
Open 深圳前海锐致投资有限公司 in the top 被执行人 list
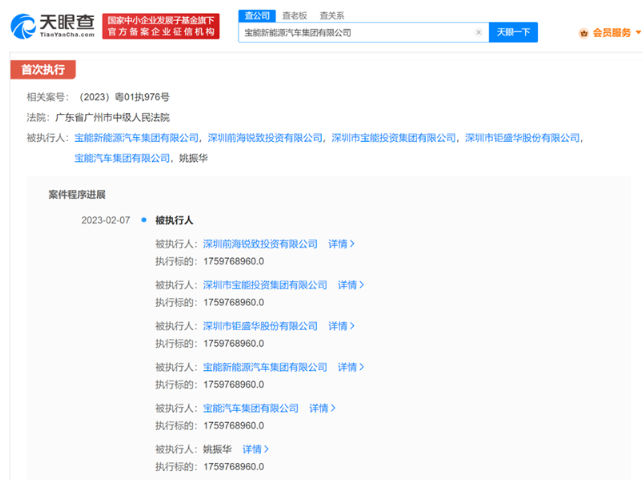[265, 138]
